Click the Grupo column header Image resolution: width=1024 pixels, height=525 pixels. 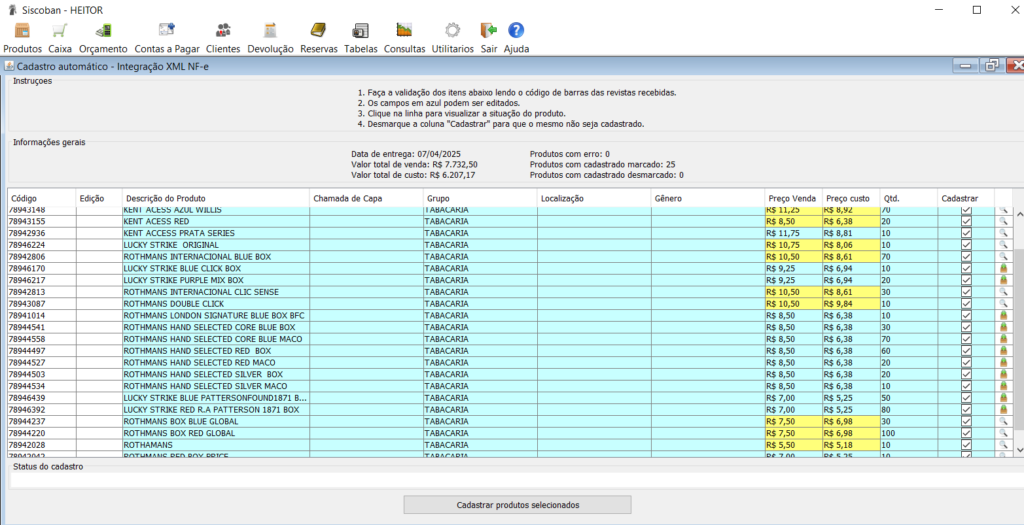point(480,198)
